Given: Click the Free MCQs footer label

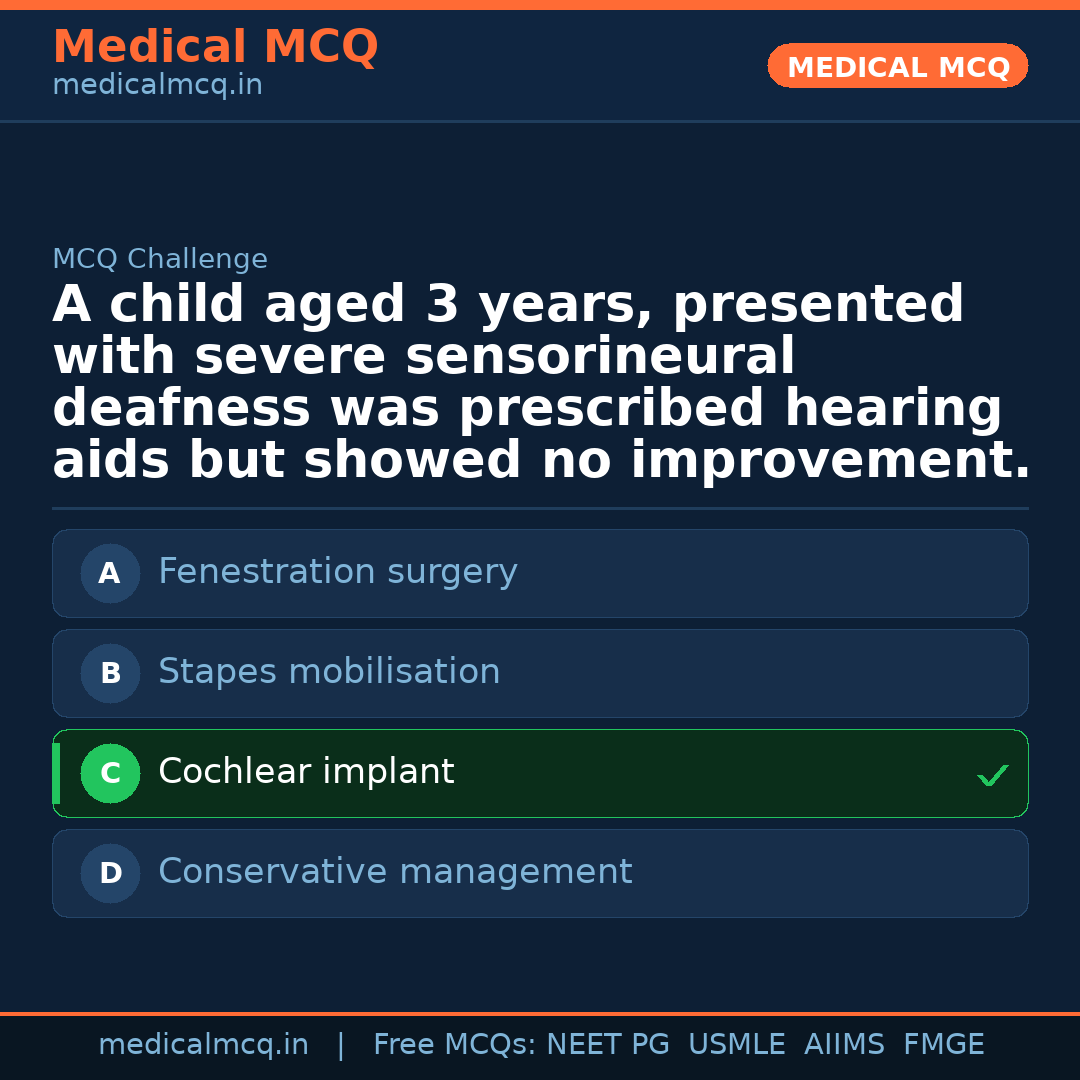Looking at the screenshot, I should coord(454,1045).
